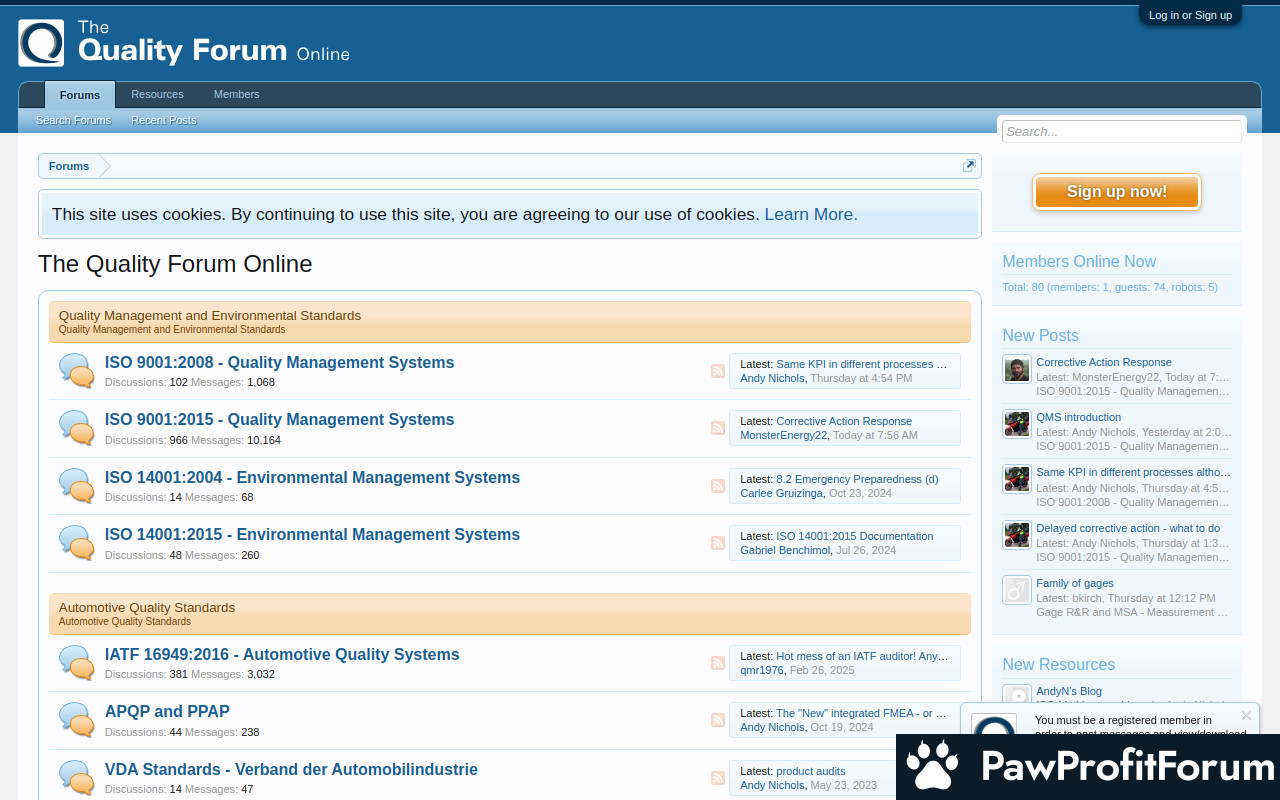Open latest thread Hot mess of an IATF auditor
The width and height of the screenshot is (1280, 800).
click(x=863, y=656)
